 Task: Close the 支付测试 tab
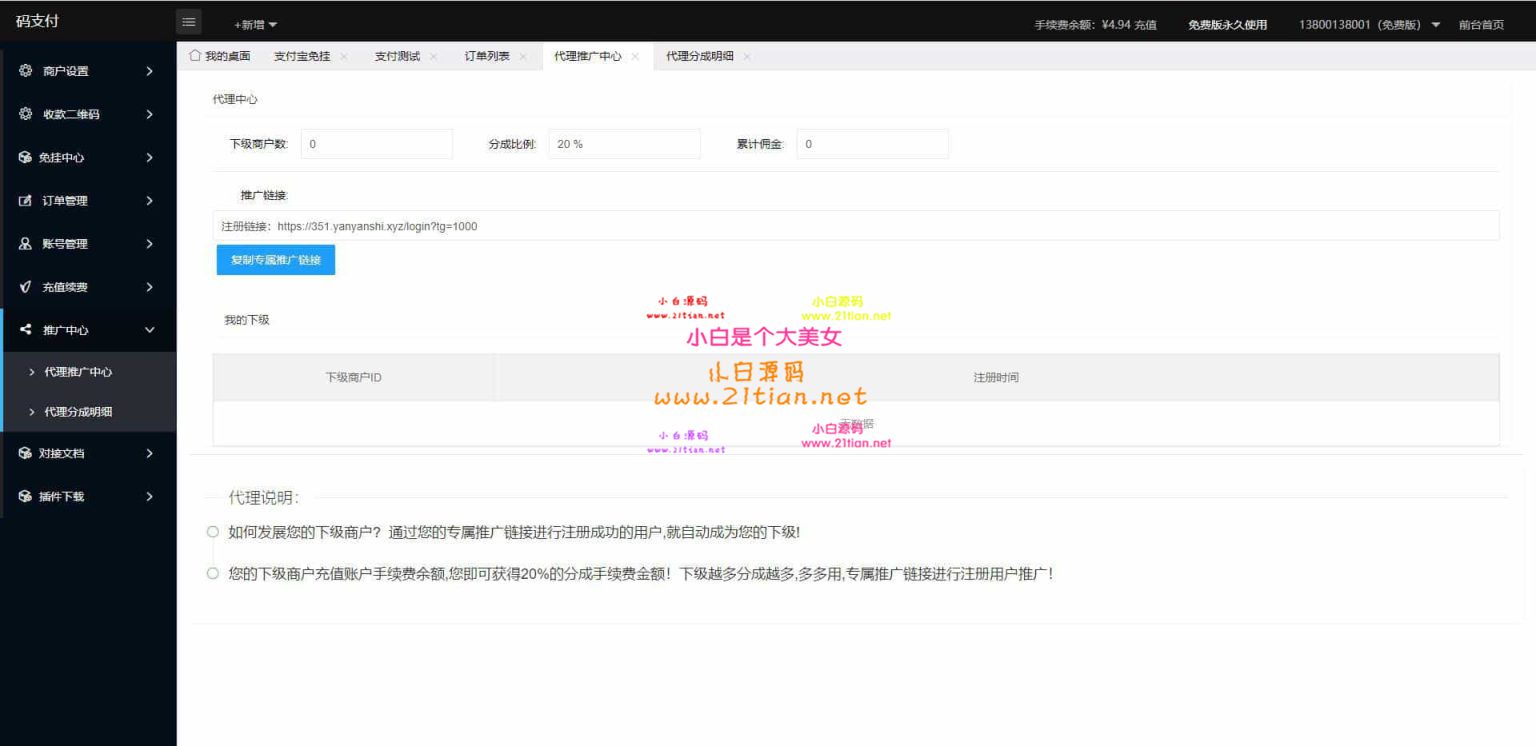433,57
